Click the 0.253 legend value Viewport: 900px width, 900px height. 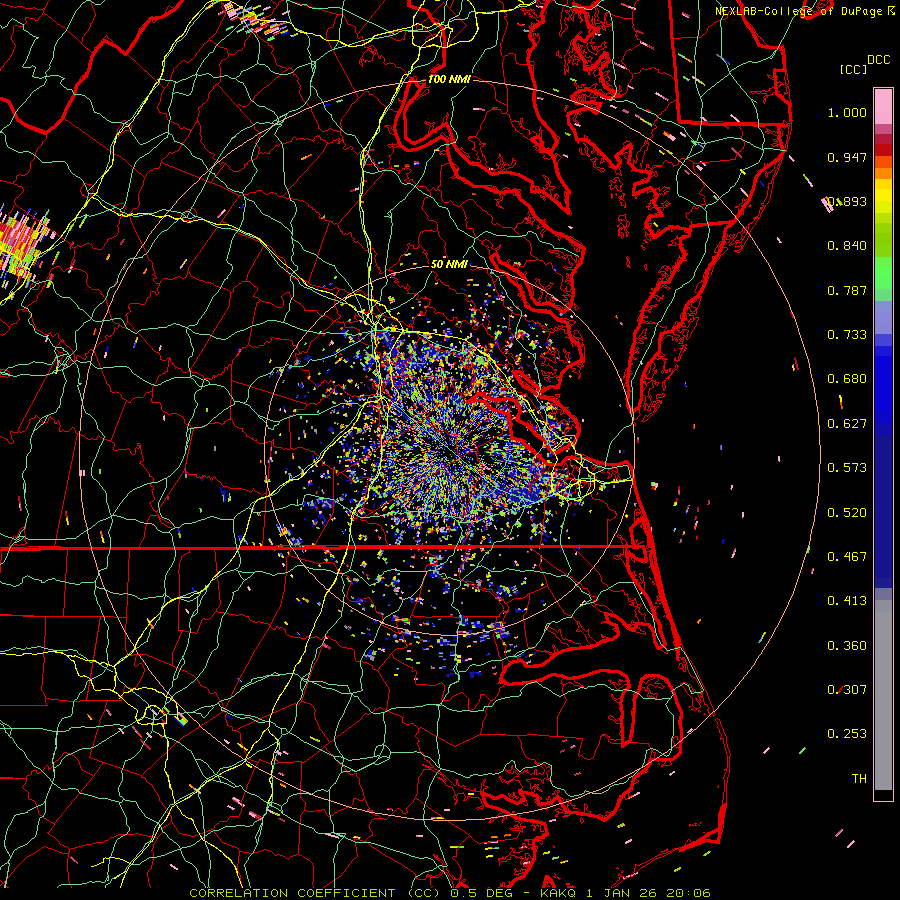tap(847, 734)
